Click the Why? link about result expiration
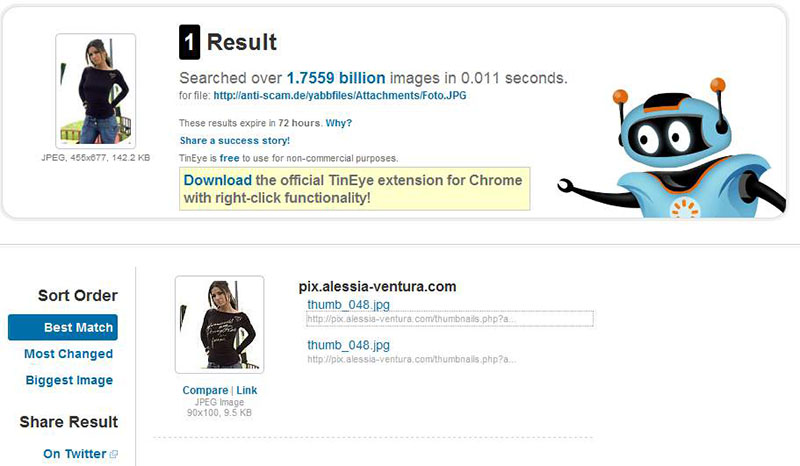The image size is (800, 466). click(339, 123)
